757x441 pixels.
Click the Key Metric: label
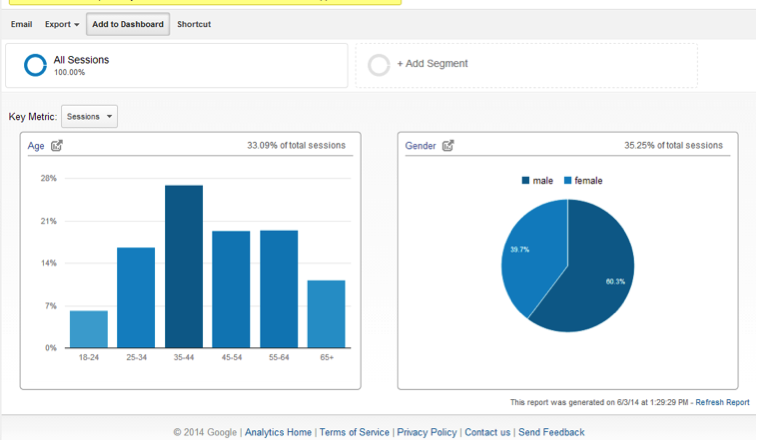(x=33, y=117)
